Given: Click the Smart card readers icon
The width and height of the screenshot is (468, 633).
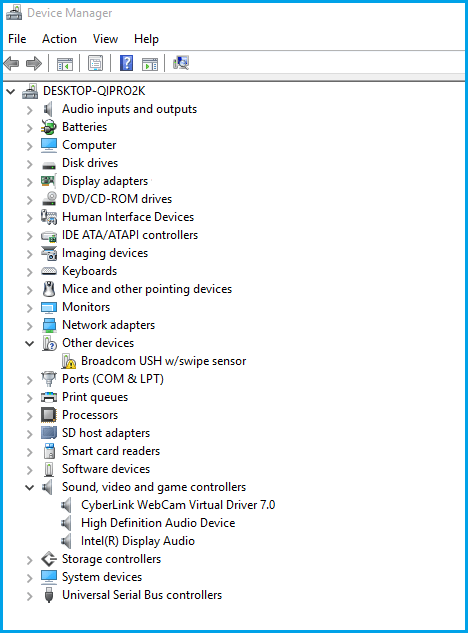Looking at the screenshot, I should [x=49, y=451].
